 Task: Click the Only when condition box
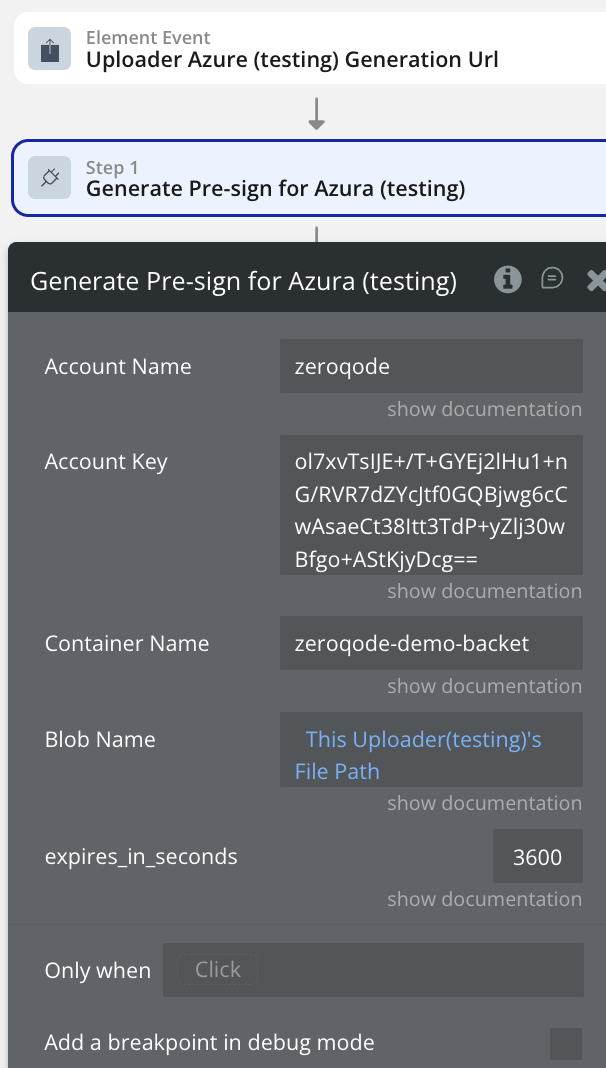[373, 970]
